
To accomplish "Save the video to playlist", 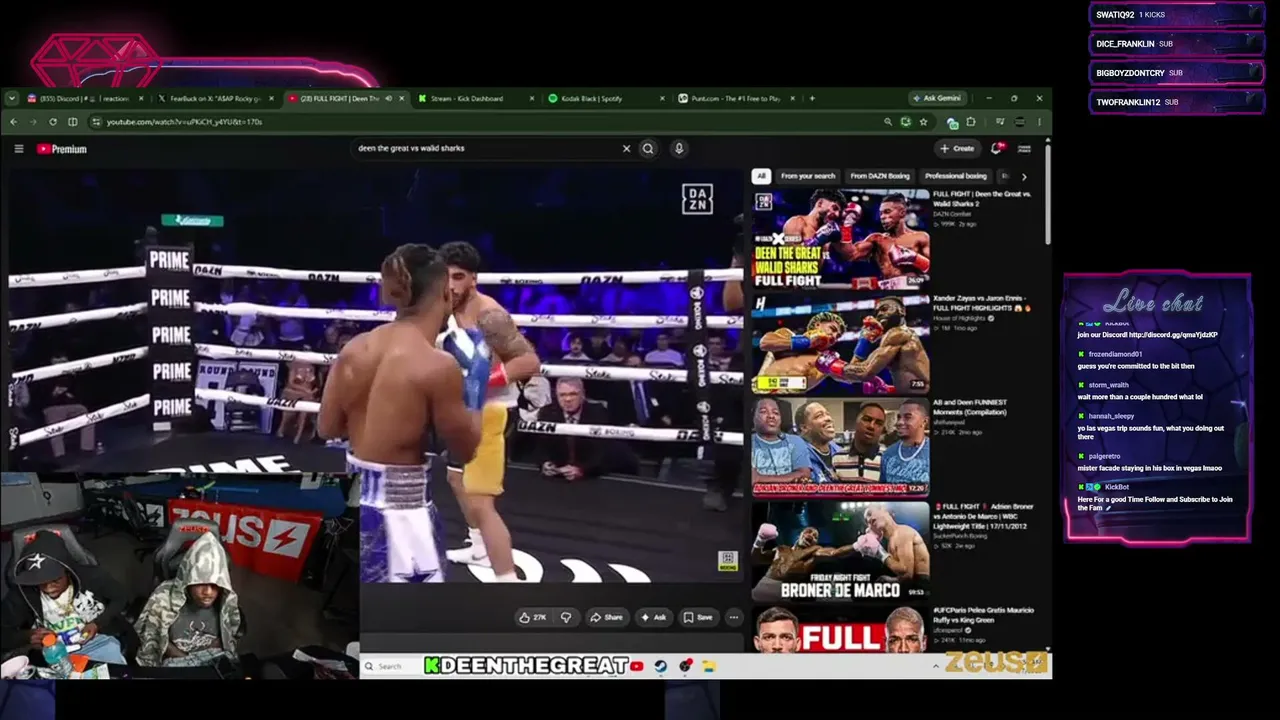I will click(698, 618).
